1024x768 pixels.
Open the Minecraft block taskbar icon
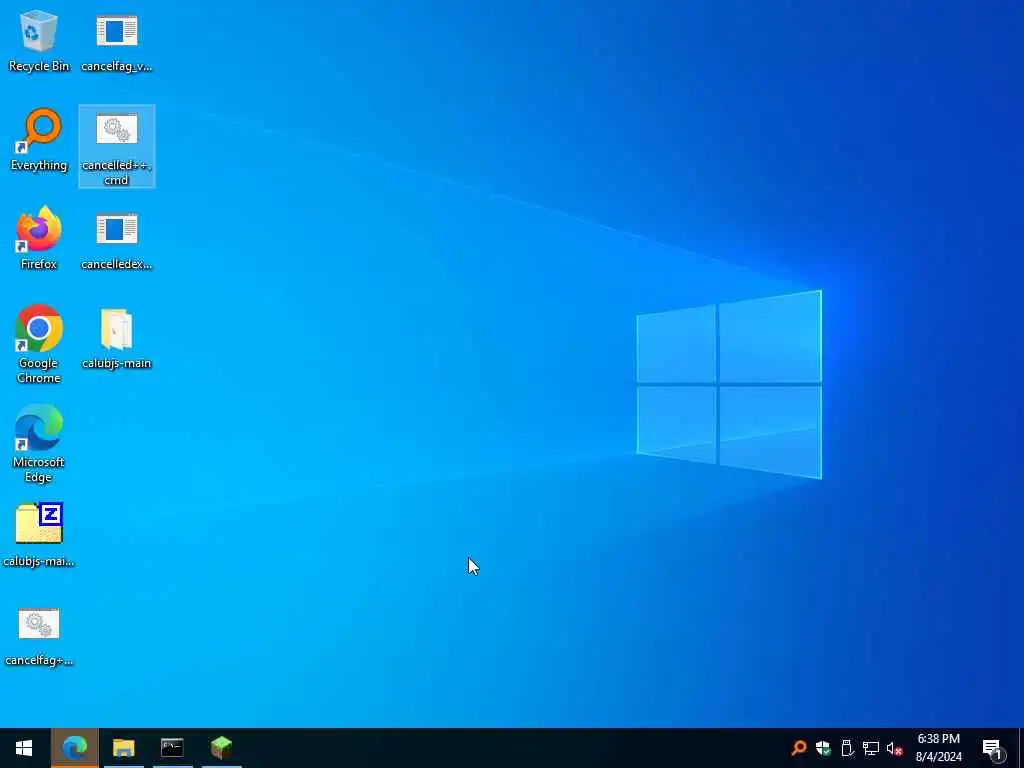[x=221, y=748]
